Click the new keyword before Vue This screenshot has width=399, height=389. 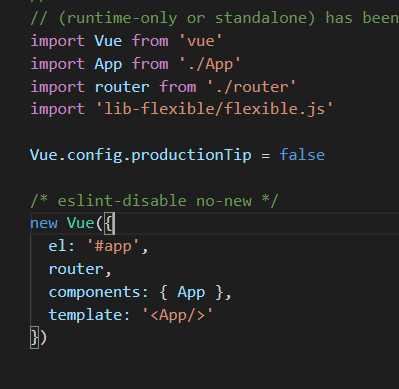[44, 223]
